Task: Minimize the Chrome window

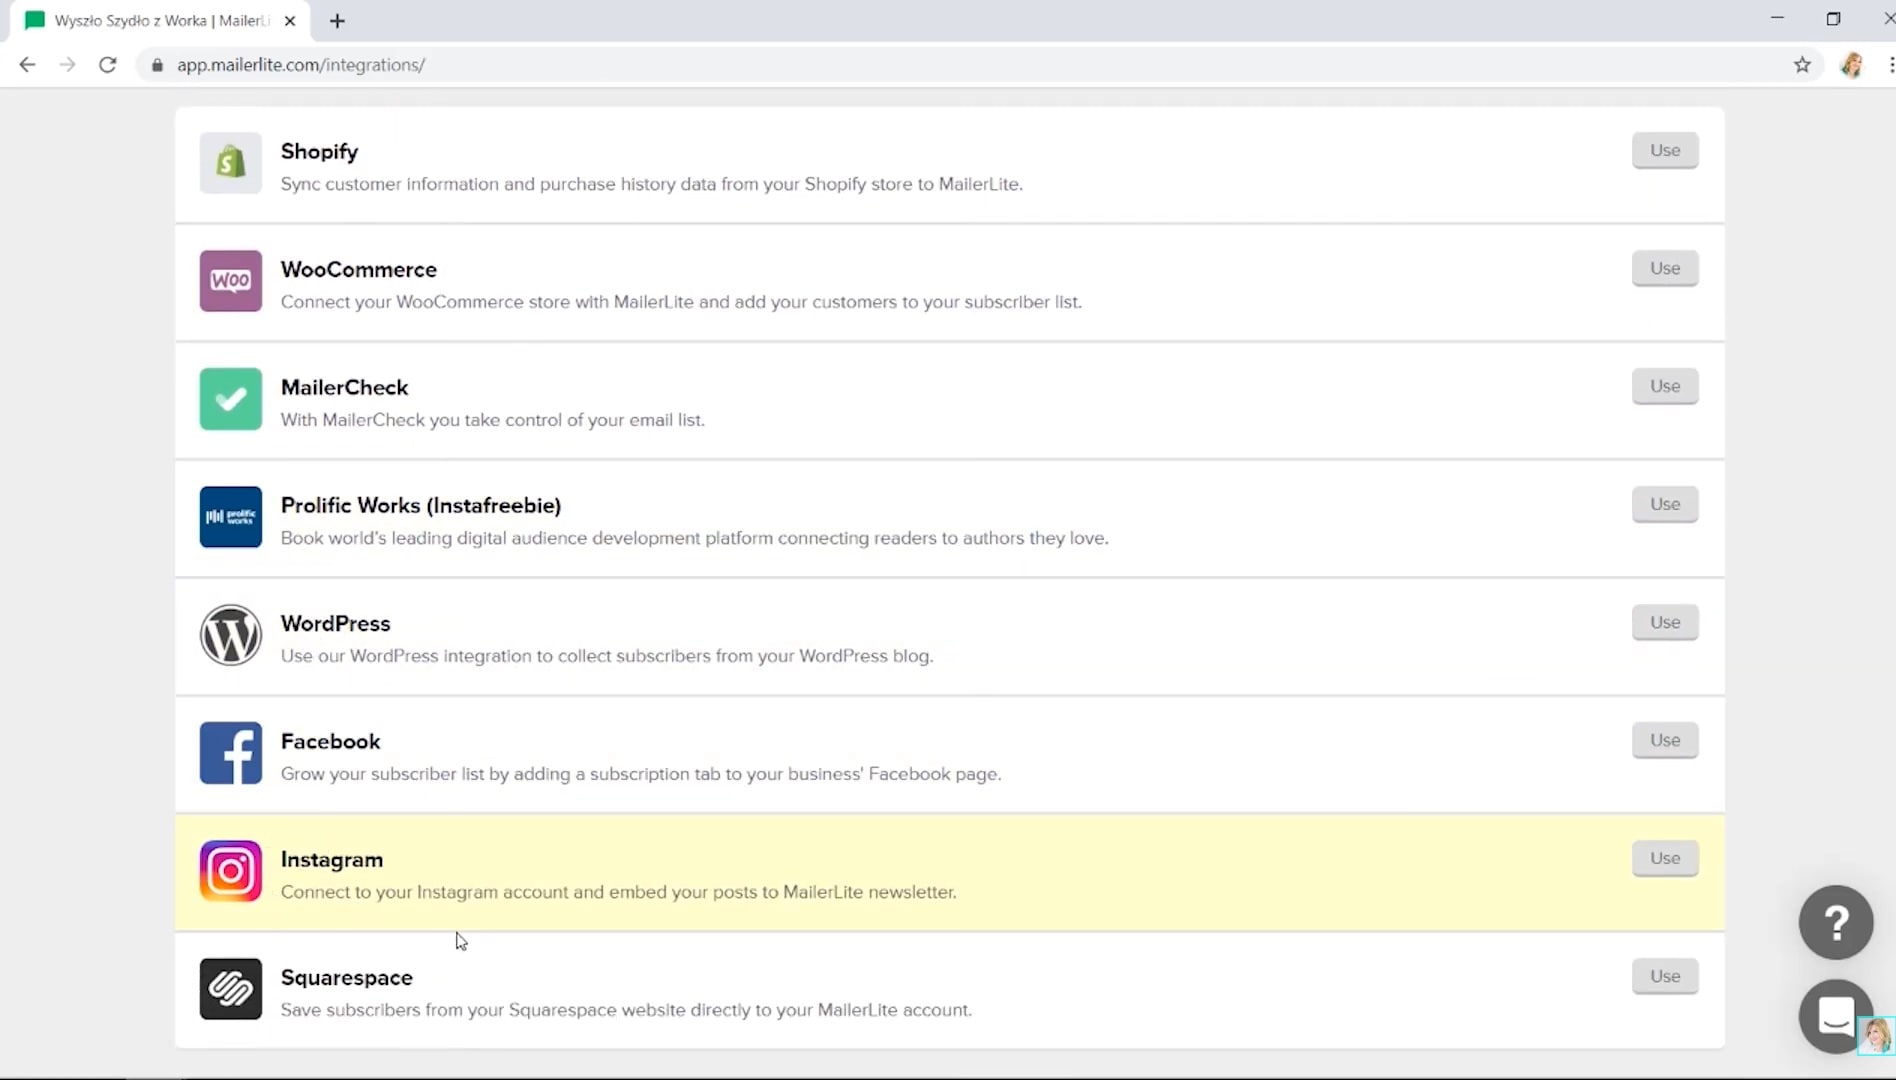Action: tap(1777, 18)
